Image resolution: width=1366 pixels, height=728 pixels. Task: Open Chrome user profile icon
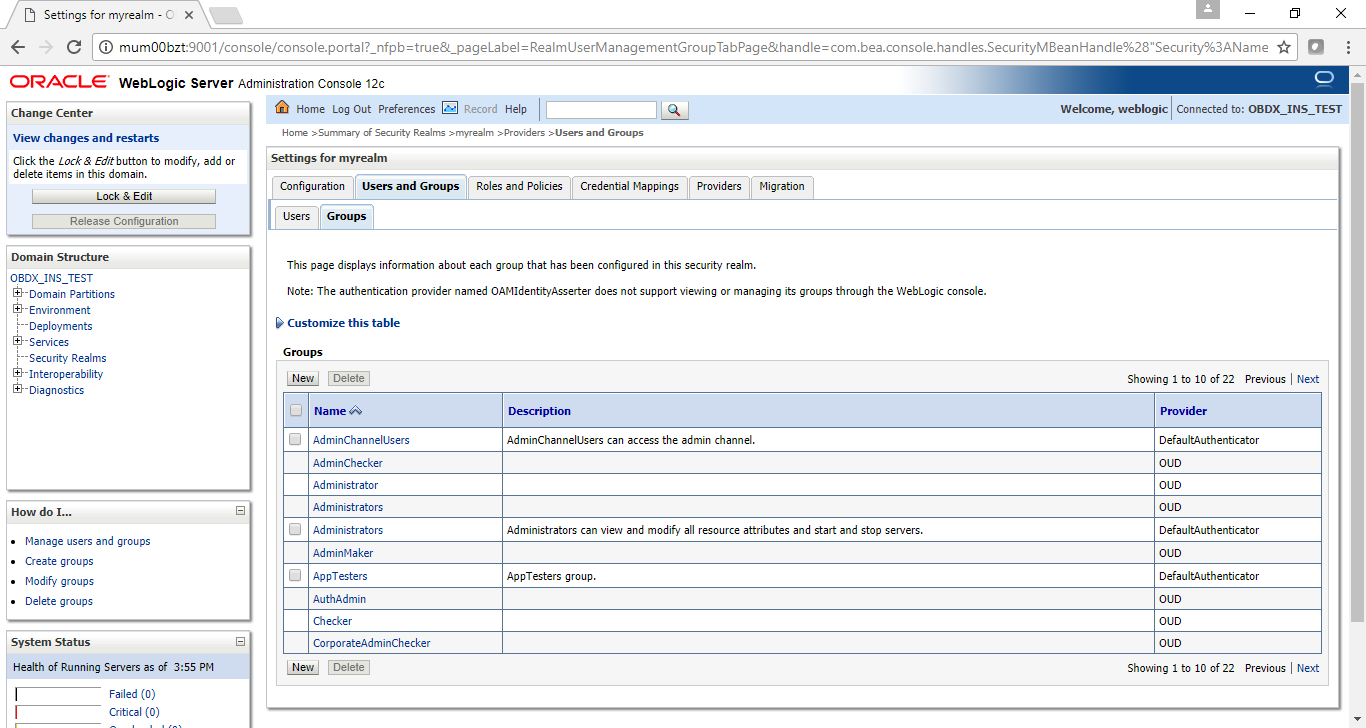pos(1209,9)
